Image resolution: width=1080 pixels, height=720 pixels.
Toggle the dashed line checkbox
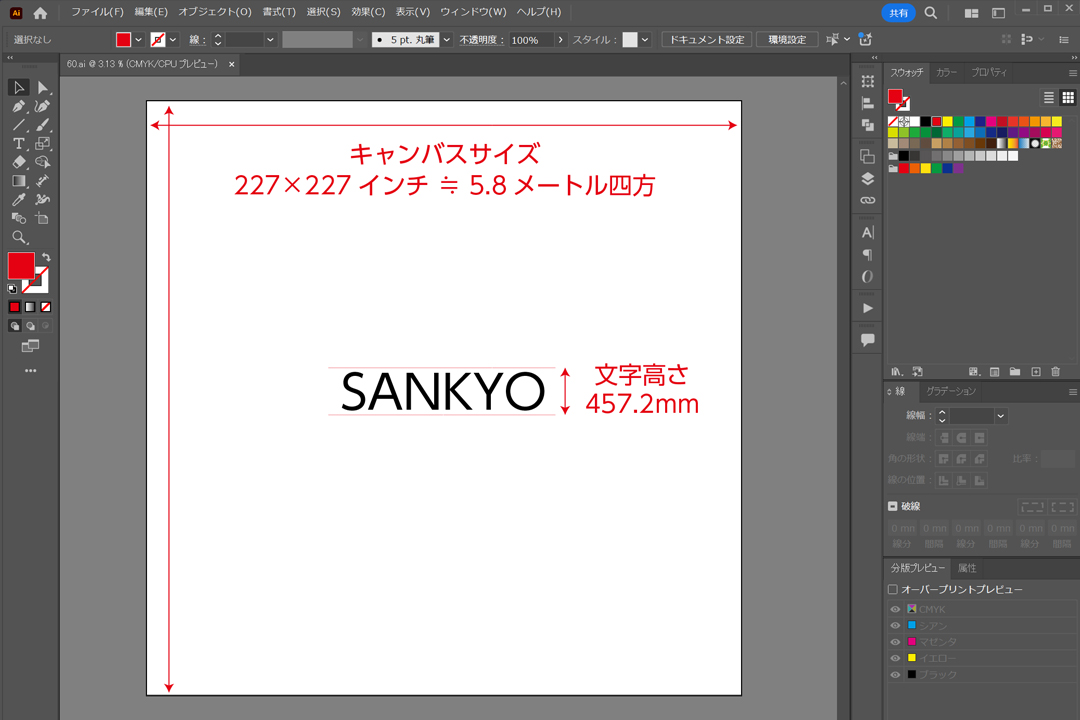click(893, 506)
